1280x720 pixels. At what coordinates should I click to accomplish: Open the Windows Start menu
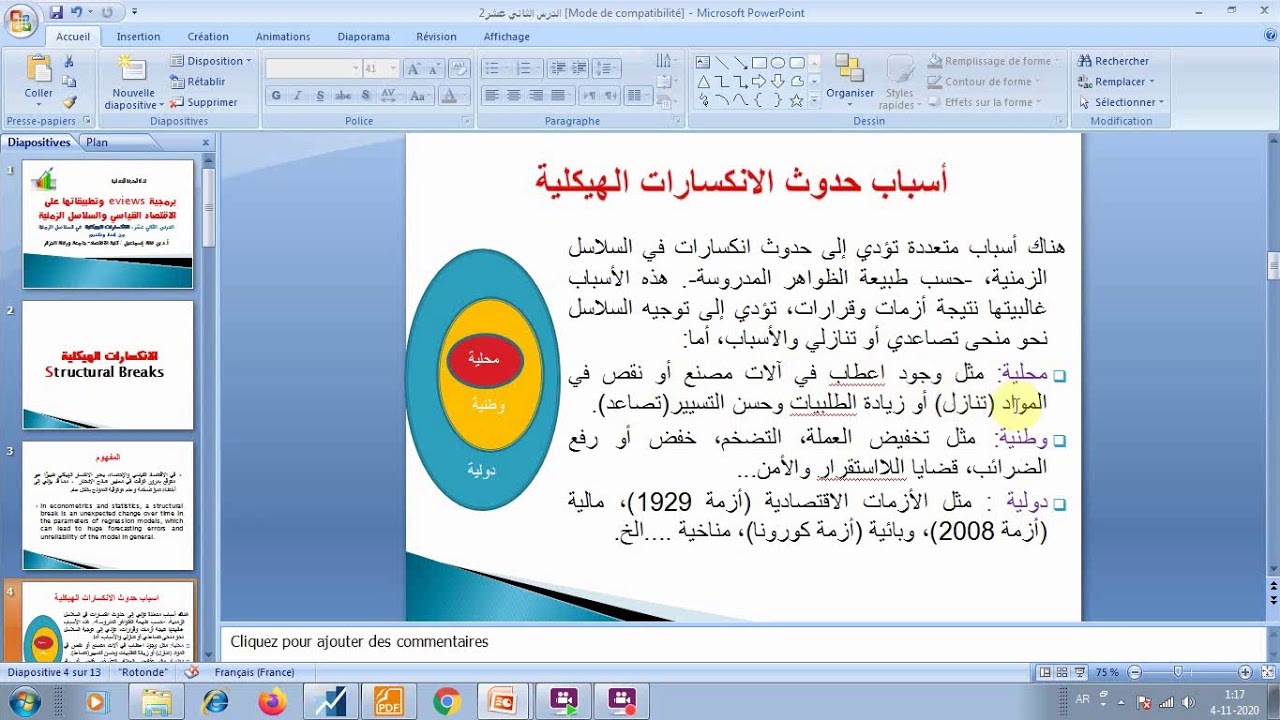[22, 702]
